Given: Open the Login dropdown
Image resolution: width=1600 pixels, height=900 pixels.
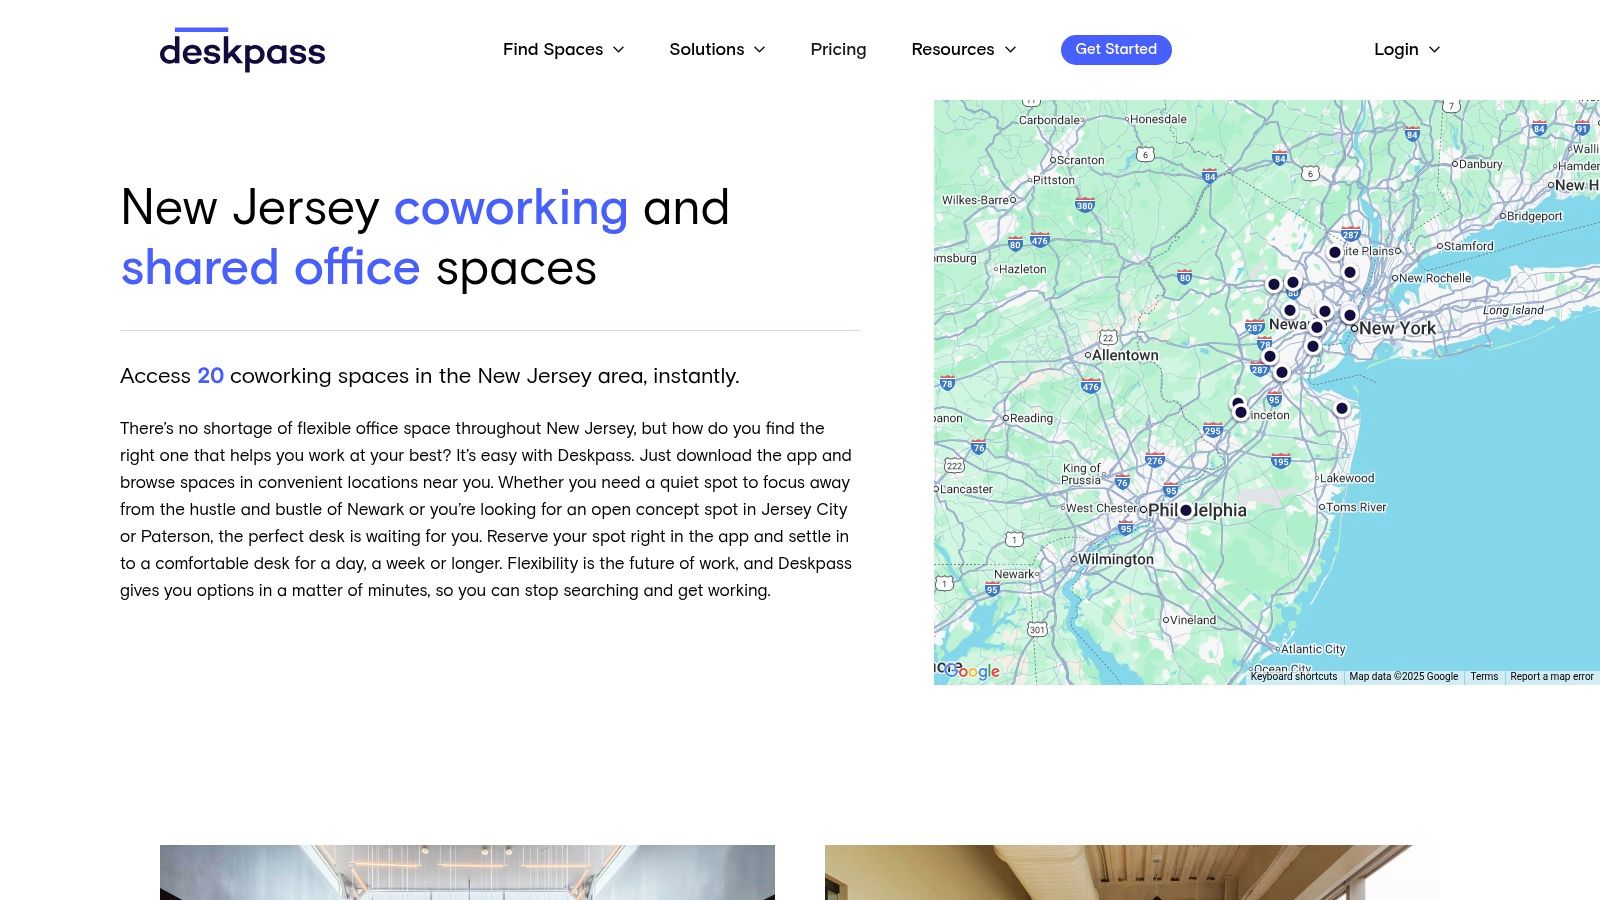Looking at the screenshot, I should (1406, 50).
